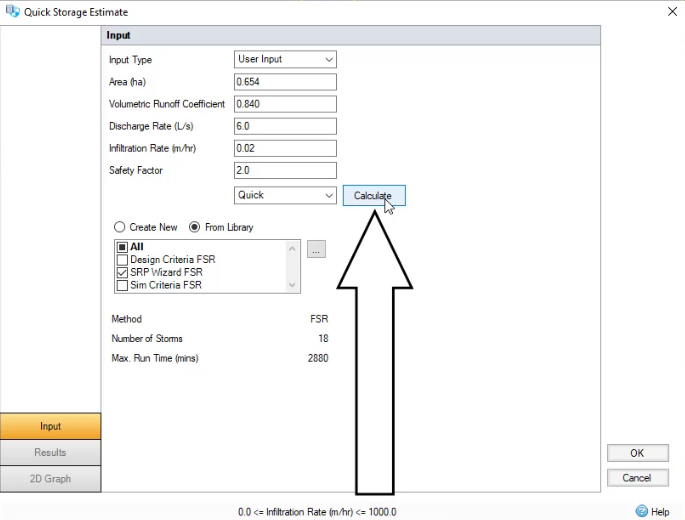
Task: Click the Max. Run Time value 2880
Action: pos(318,358)
